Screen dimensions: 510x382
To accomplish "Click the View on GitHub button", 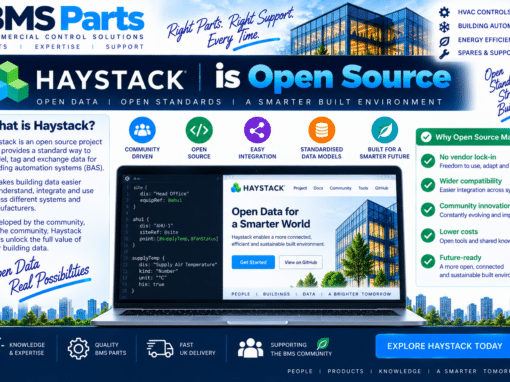I will [301, 262].
